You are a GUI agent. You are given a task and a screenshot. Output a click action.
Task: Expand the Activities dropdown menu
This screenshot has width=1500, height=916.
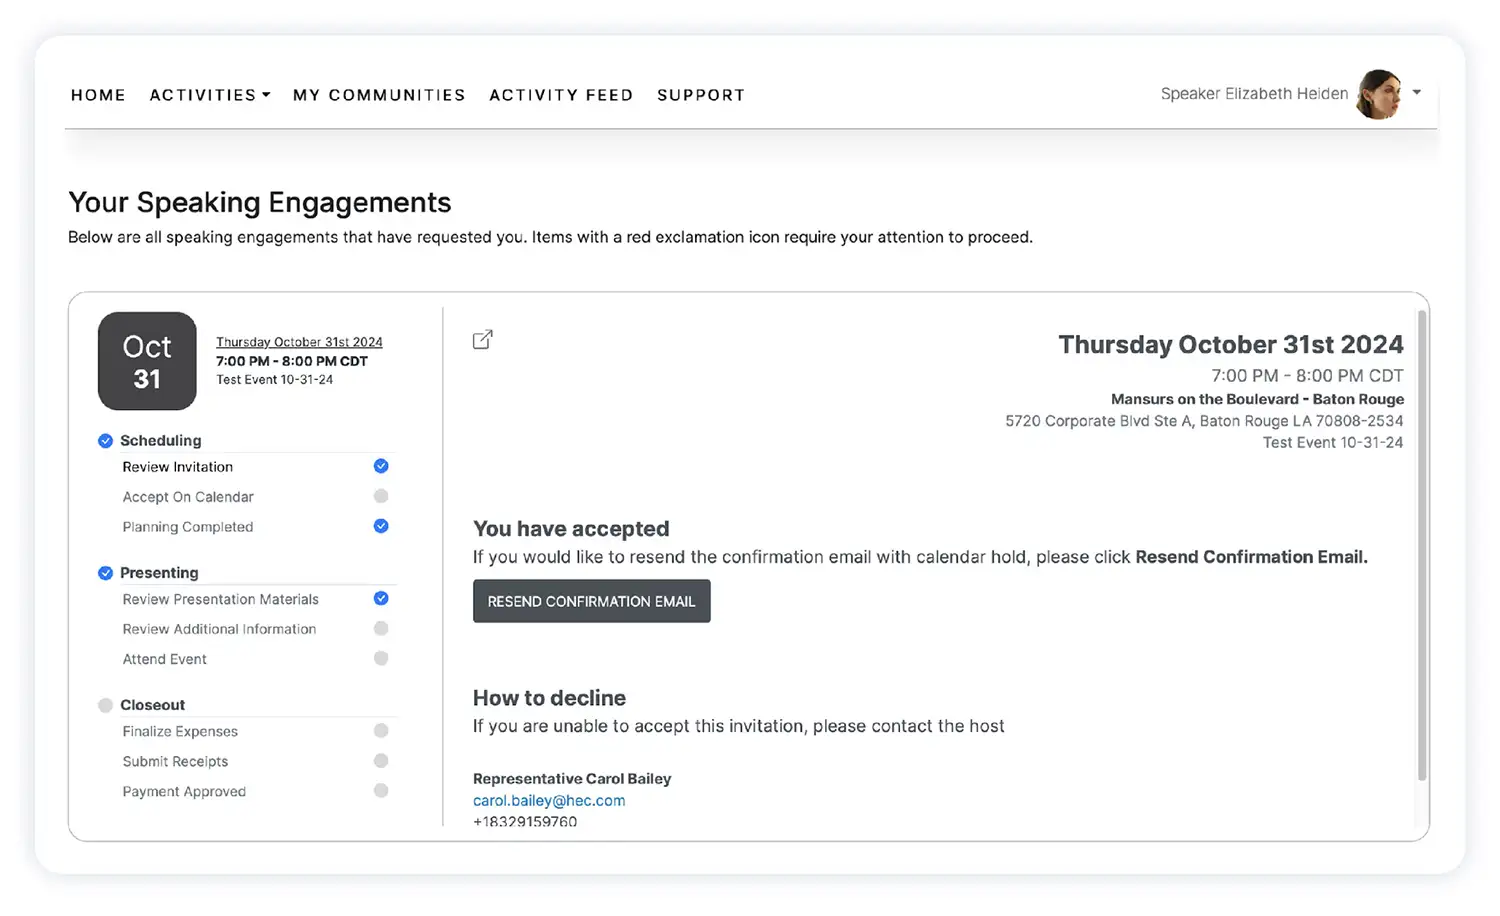tap(210, 95)
